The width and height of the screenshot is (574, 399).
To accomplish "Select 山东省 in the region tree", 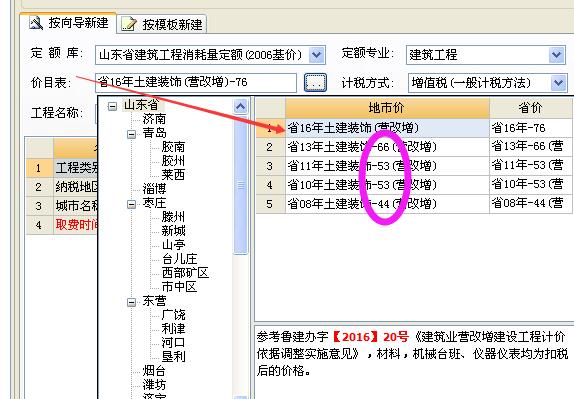I will pyautogui.click(x=141, y=105).
